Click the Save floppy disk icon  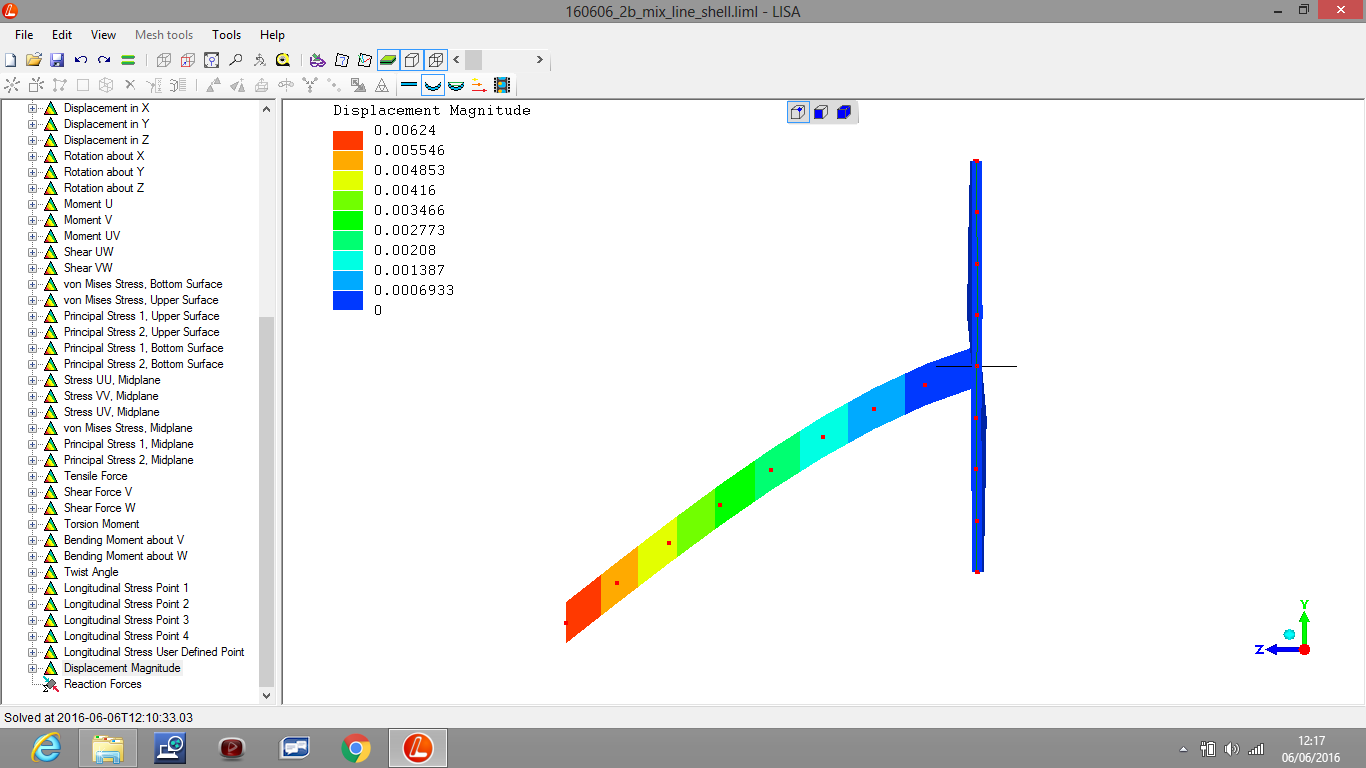click(57, 60)
